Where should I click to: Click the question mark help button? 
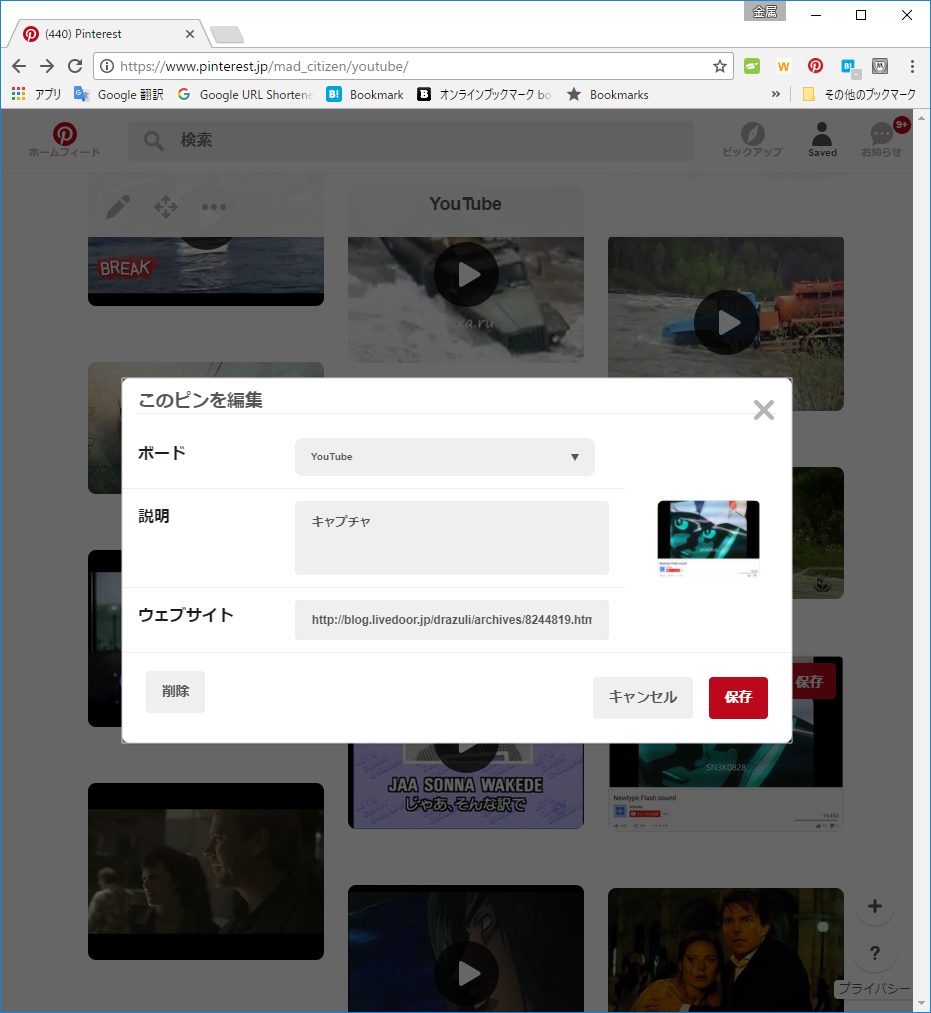coord(875,953)
